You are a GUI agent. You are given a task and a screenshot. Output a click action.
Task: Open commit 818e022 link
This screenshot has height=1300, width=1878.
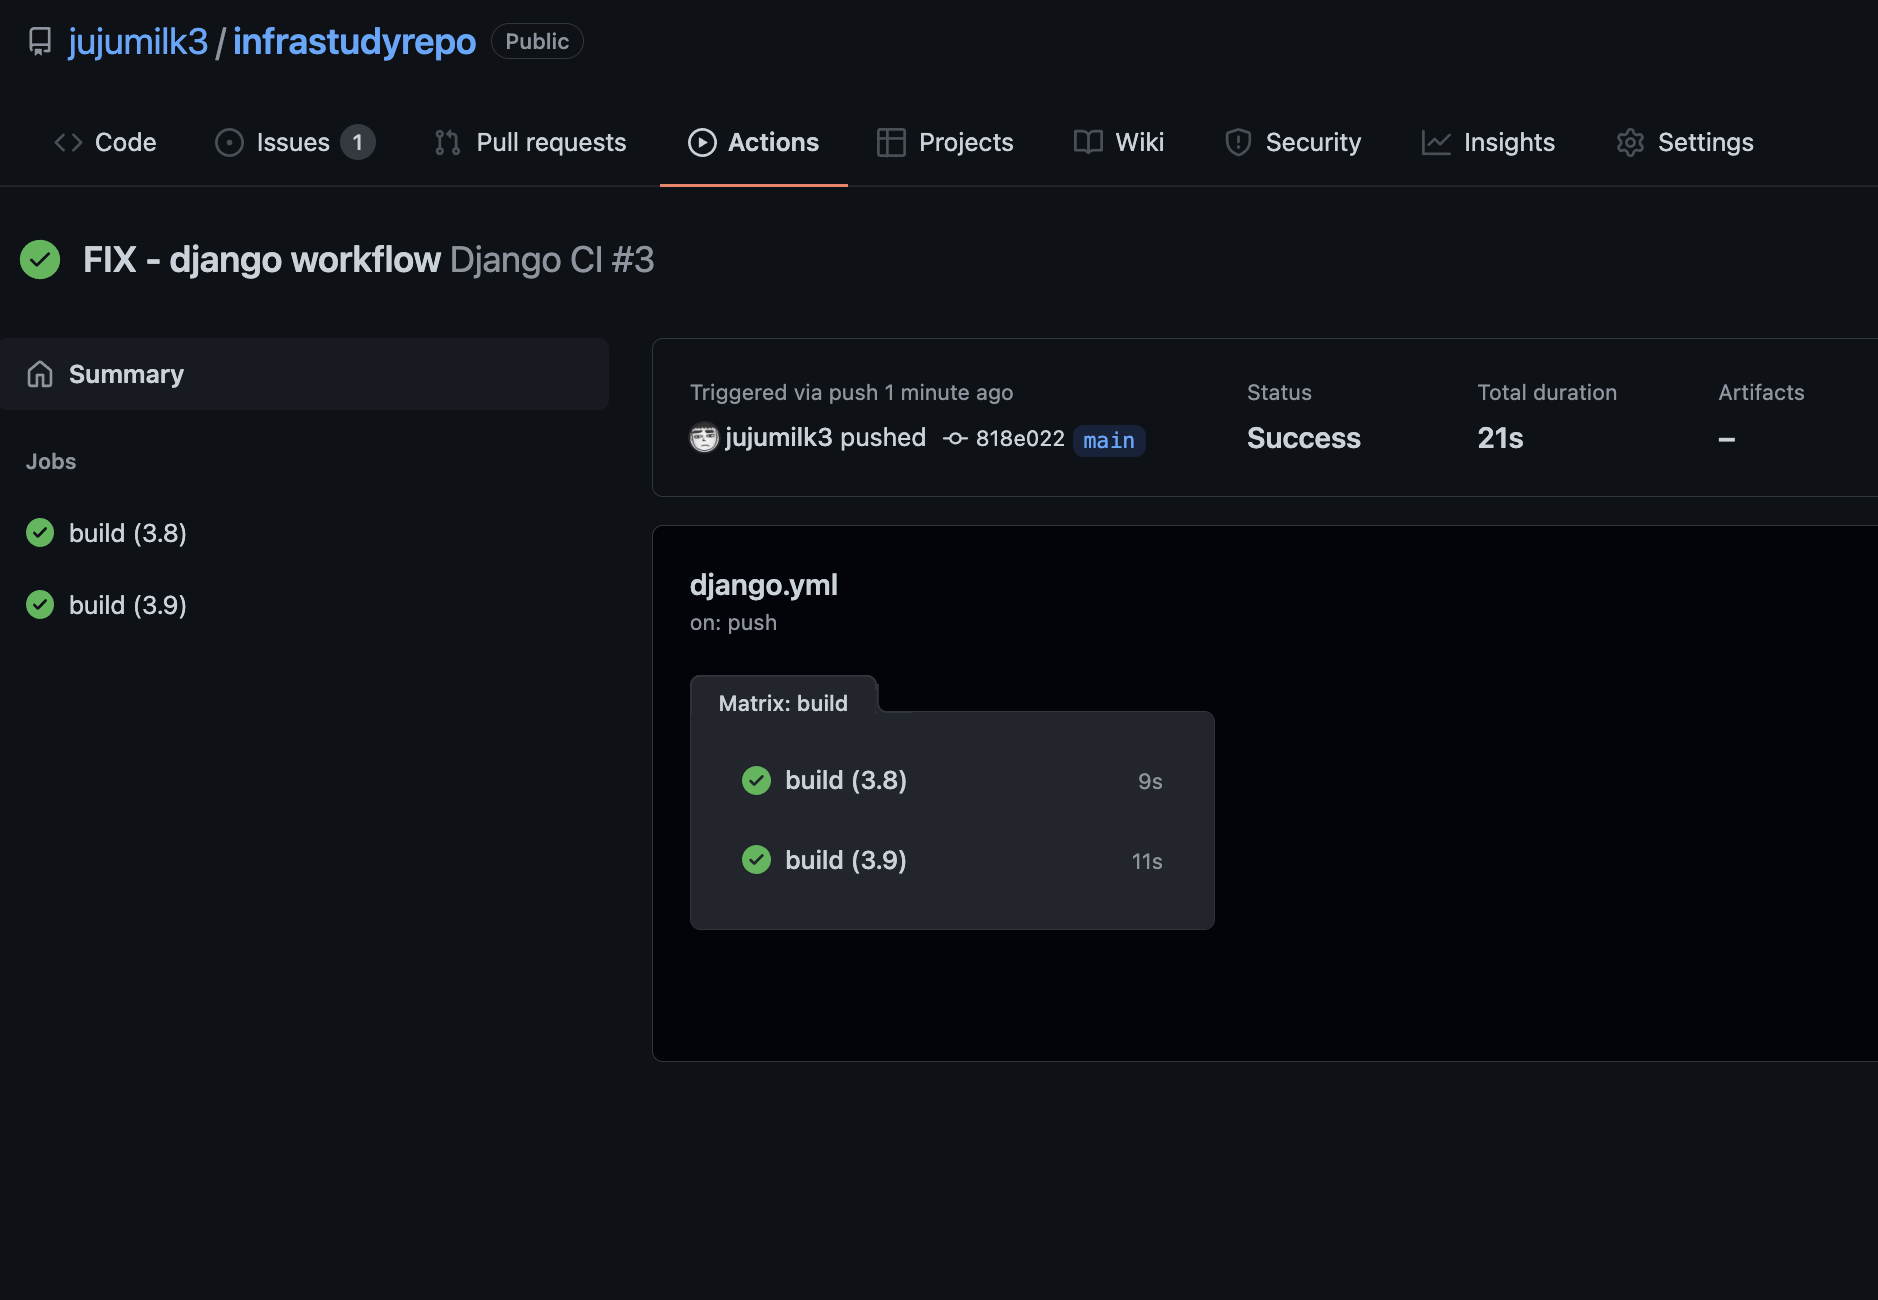click(x=1020, y=438)
